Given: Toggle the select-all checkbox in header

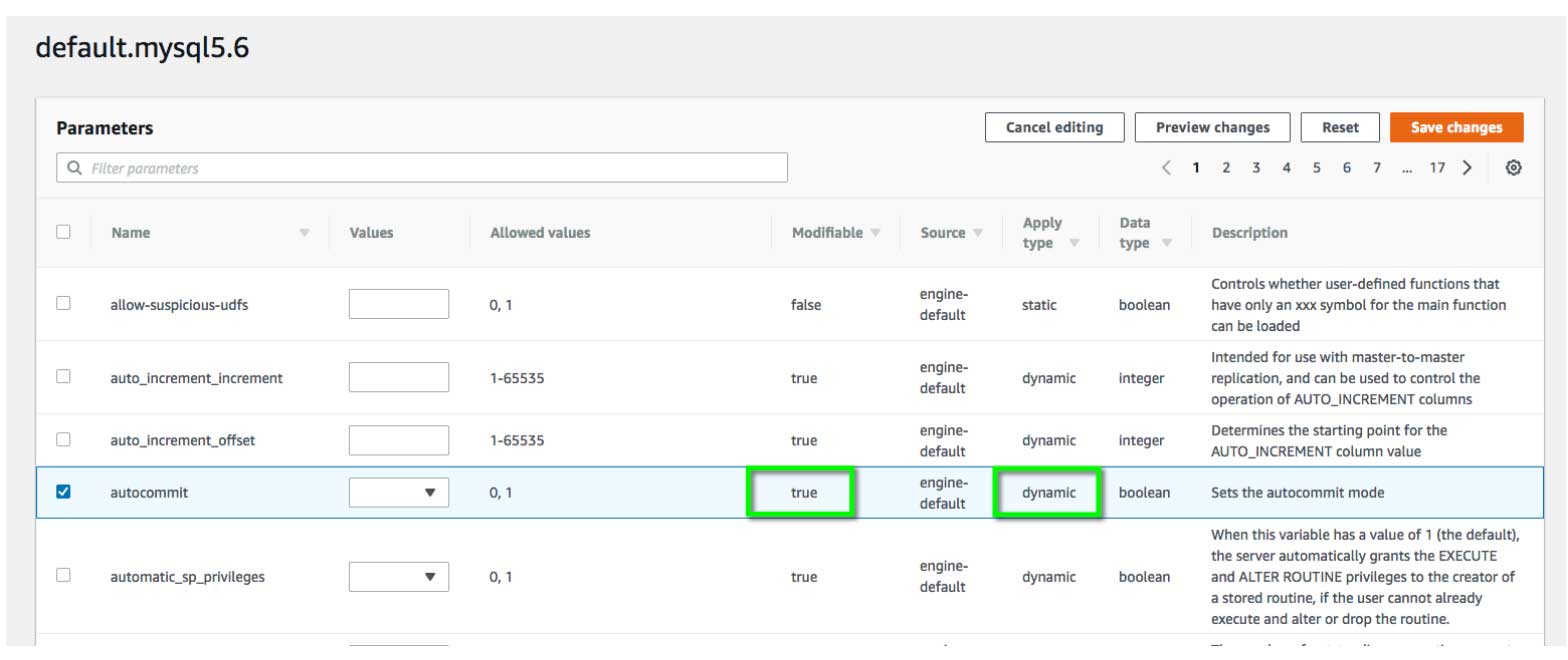Looking at the screenshot, I should click(x=63, y=232).
